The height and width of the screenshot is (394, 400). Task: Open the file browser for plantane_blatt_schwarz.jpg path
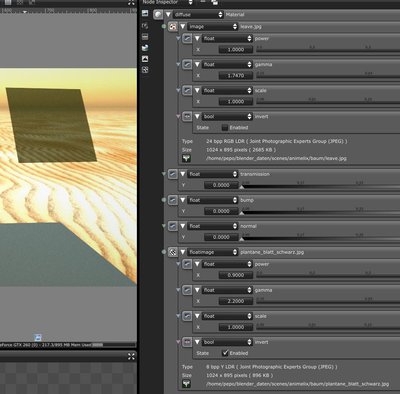[x=186, y=384]
